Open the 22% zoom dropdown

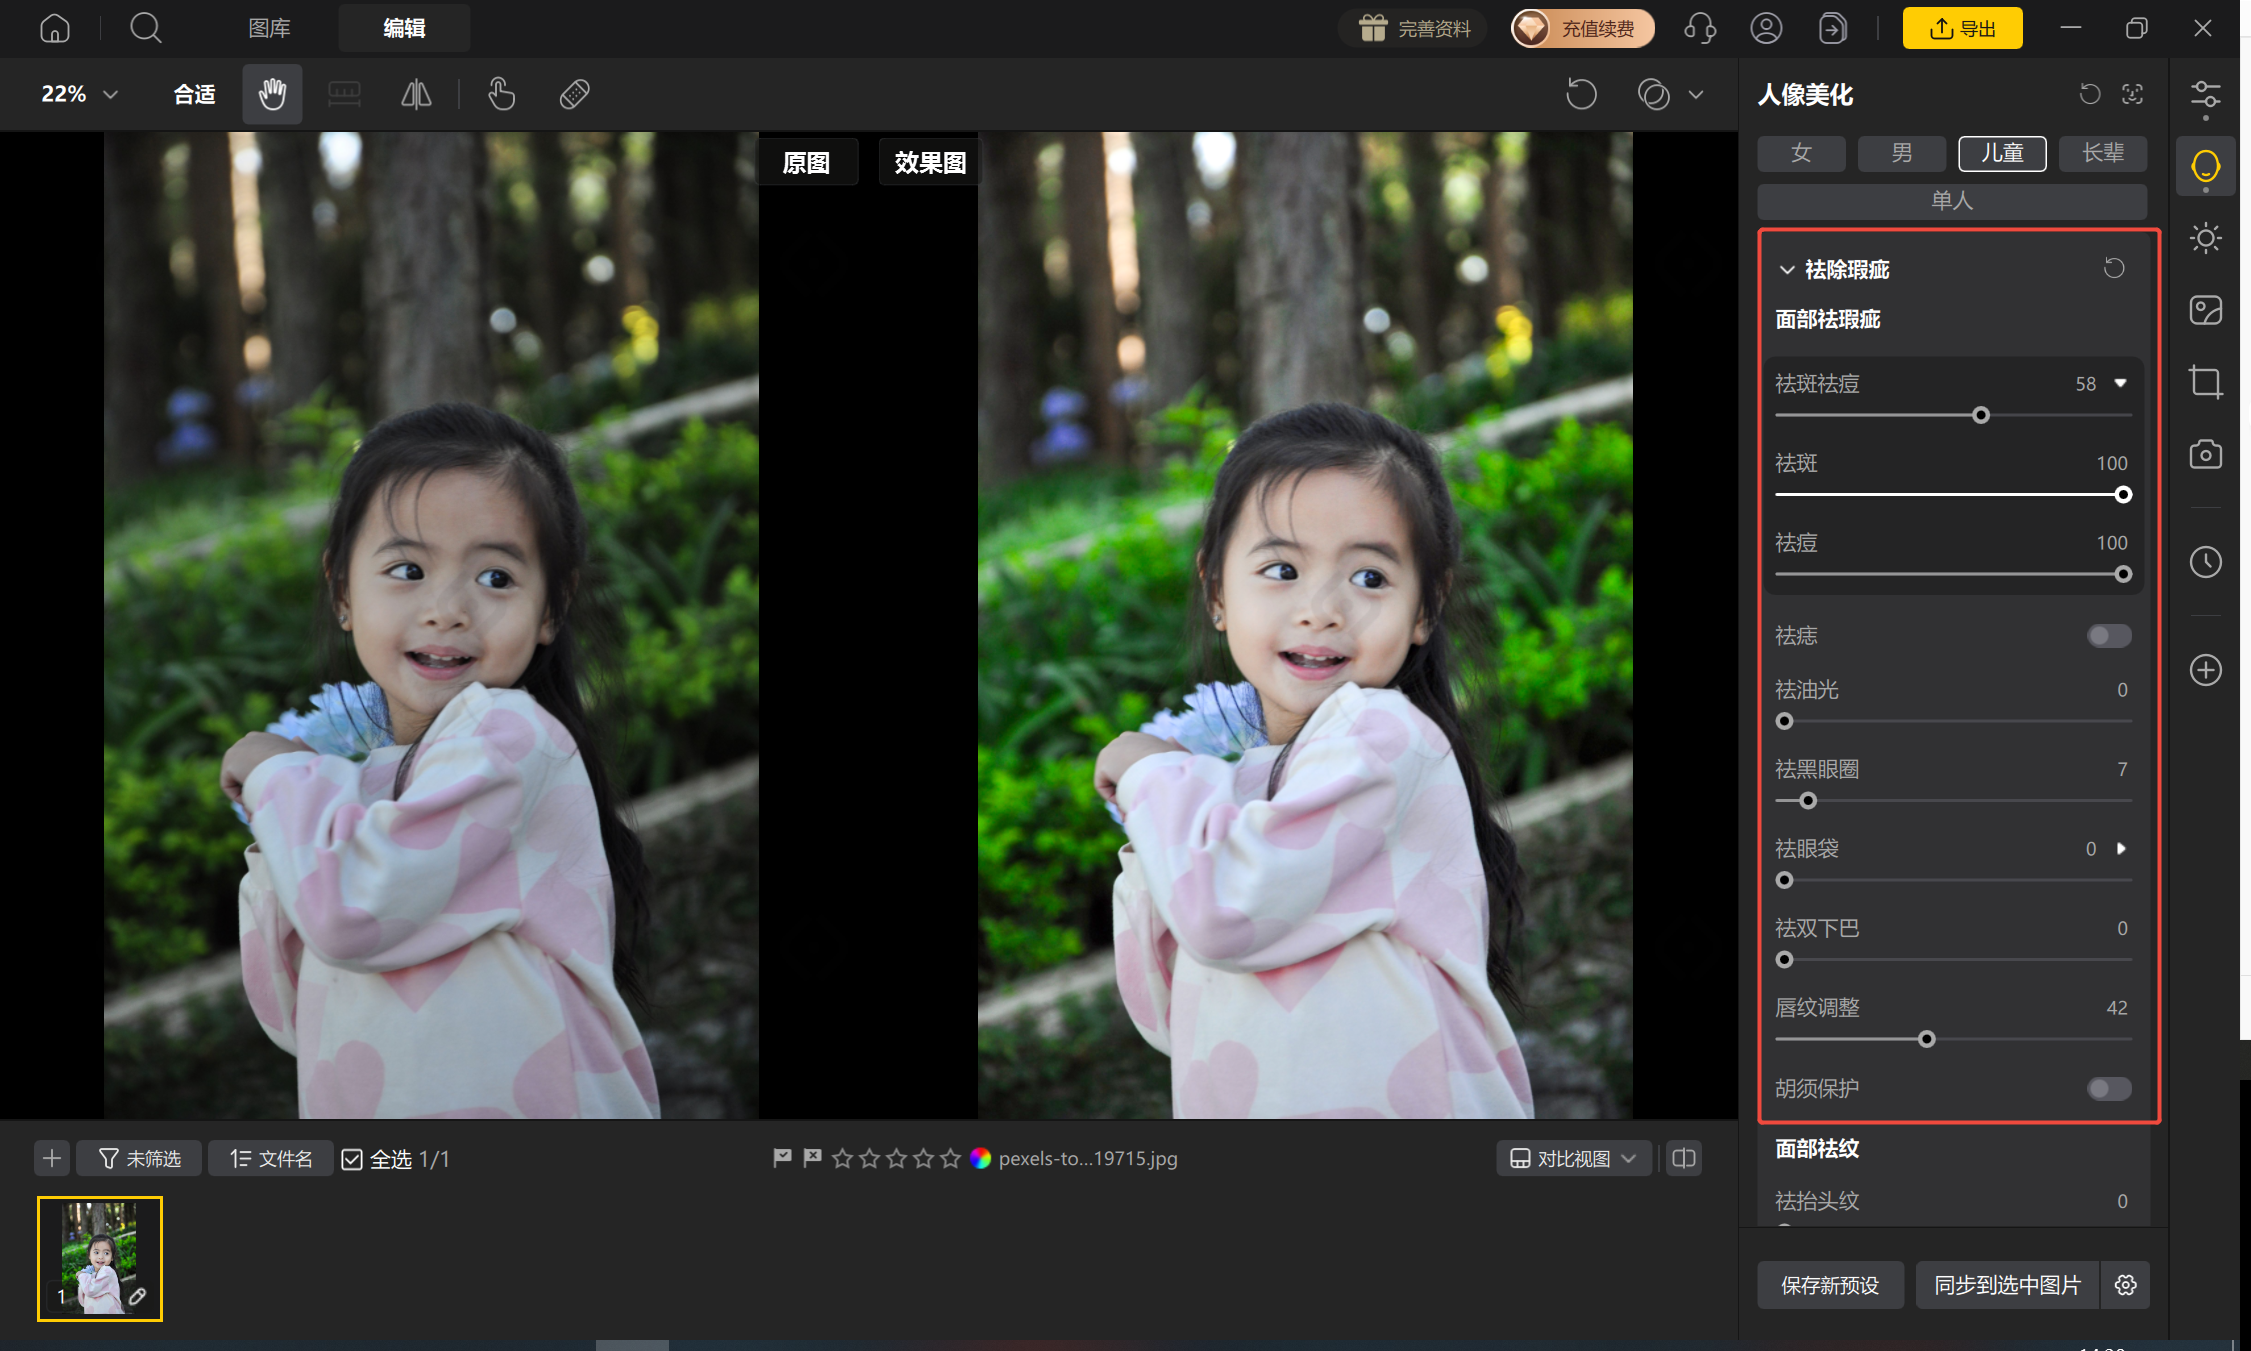coord(79,94)
